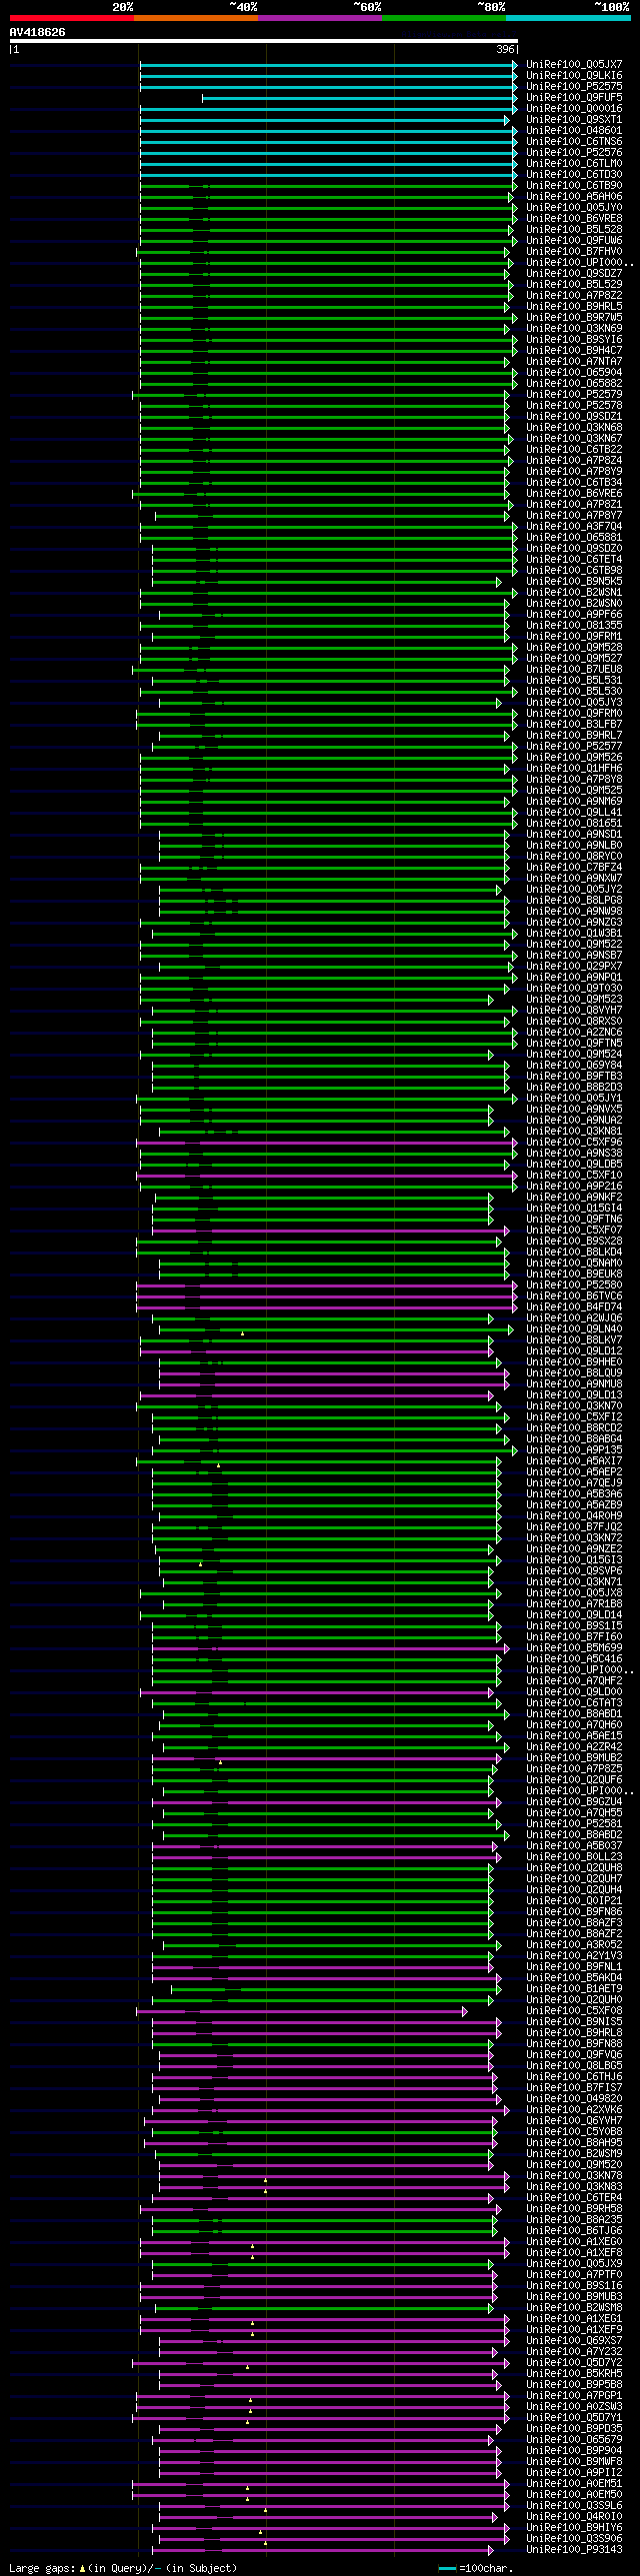Open hit UniRef100_Q9SXT1
640x2576 pixels.
(574, 120)
